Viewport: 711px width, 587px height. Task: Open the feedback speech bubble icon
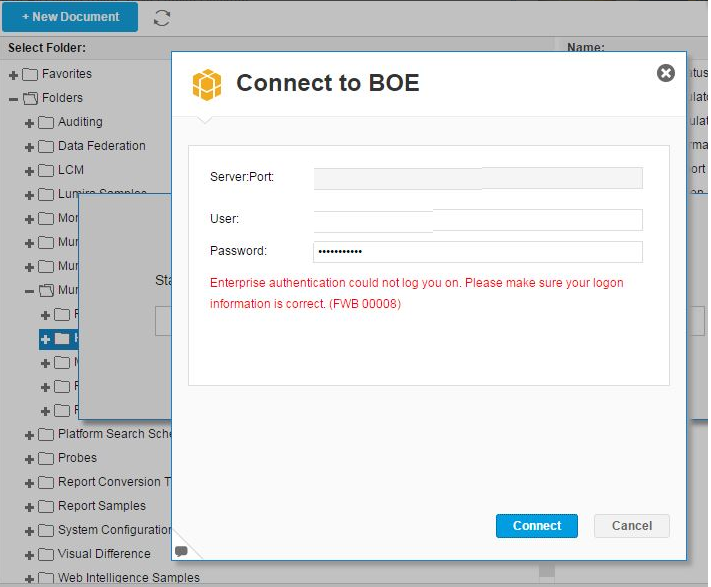pos(181,551)
